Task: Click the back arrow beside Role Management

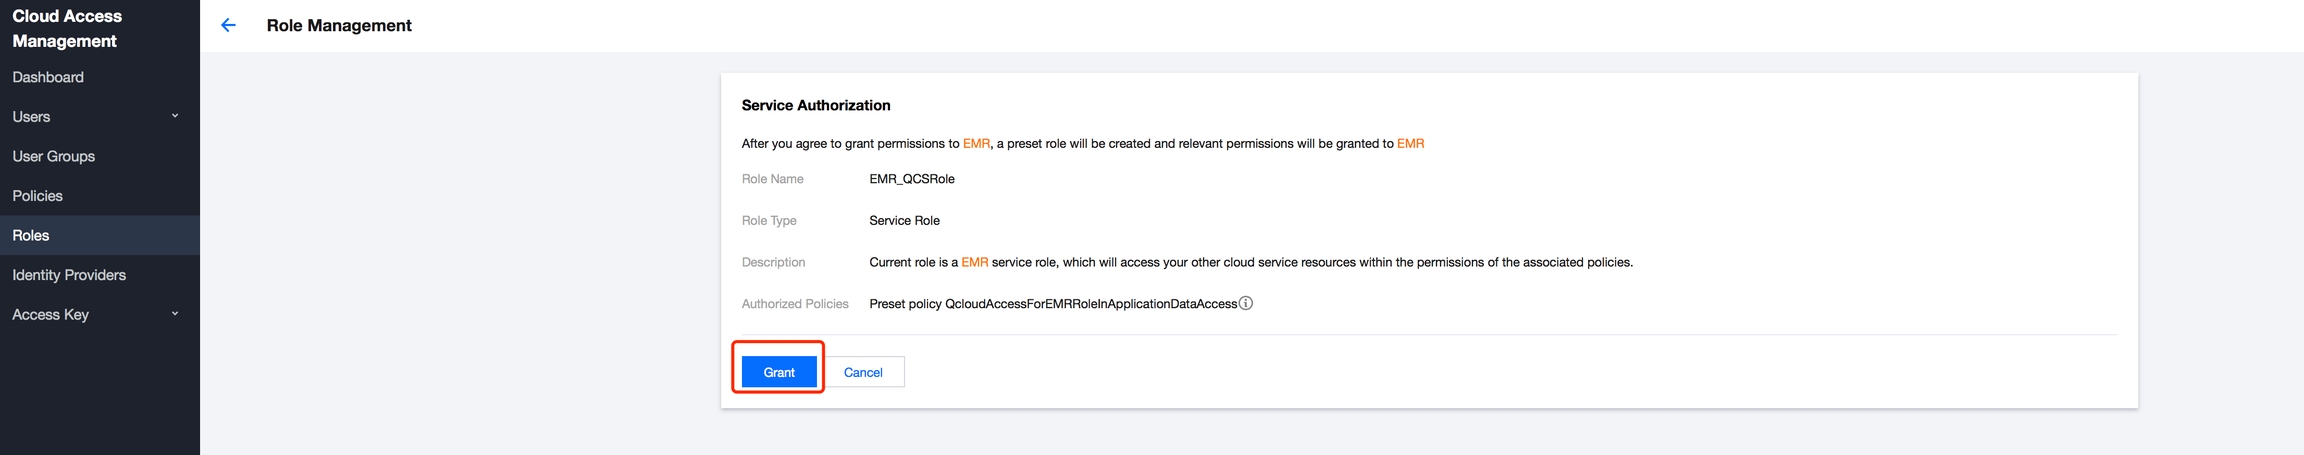Action: tap(229, 25)
